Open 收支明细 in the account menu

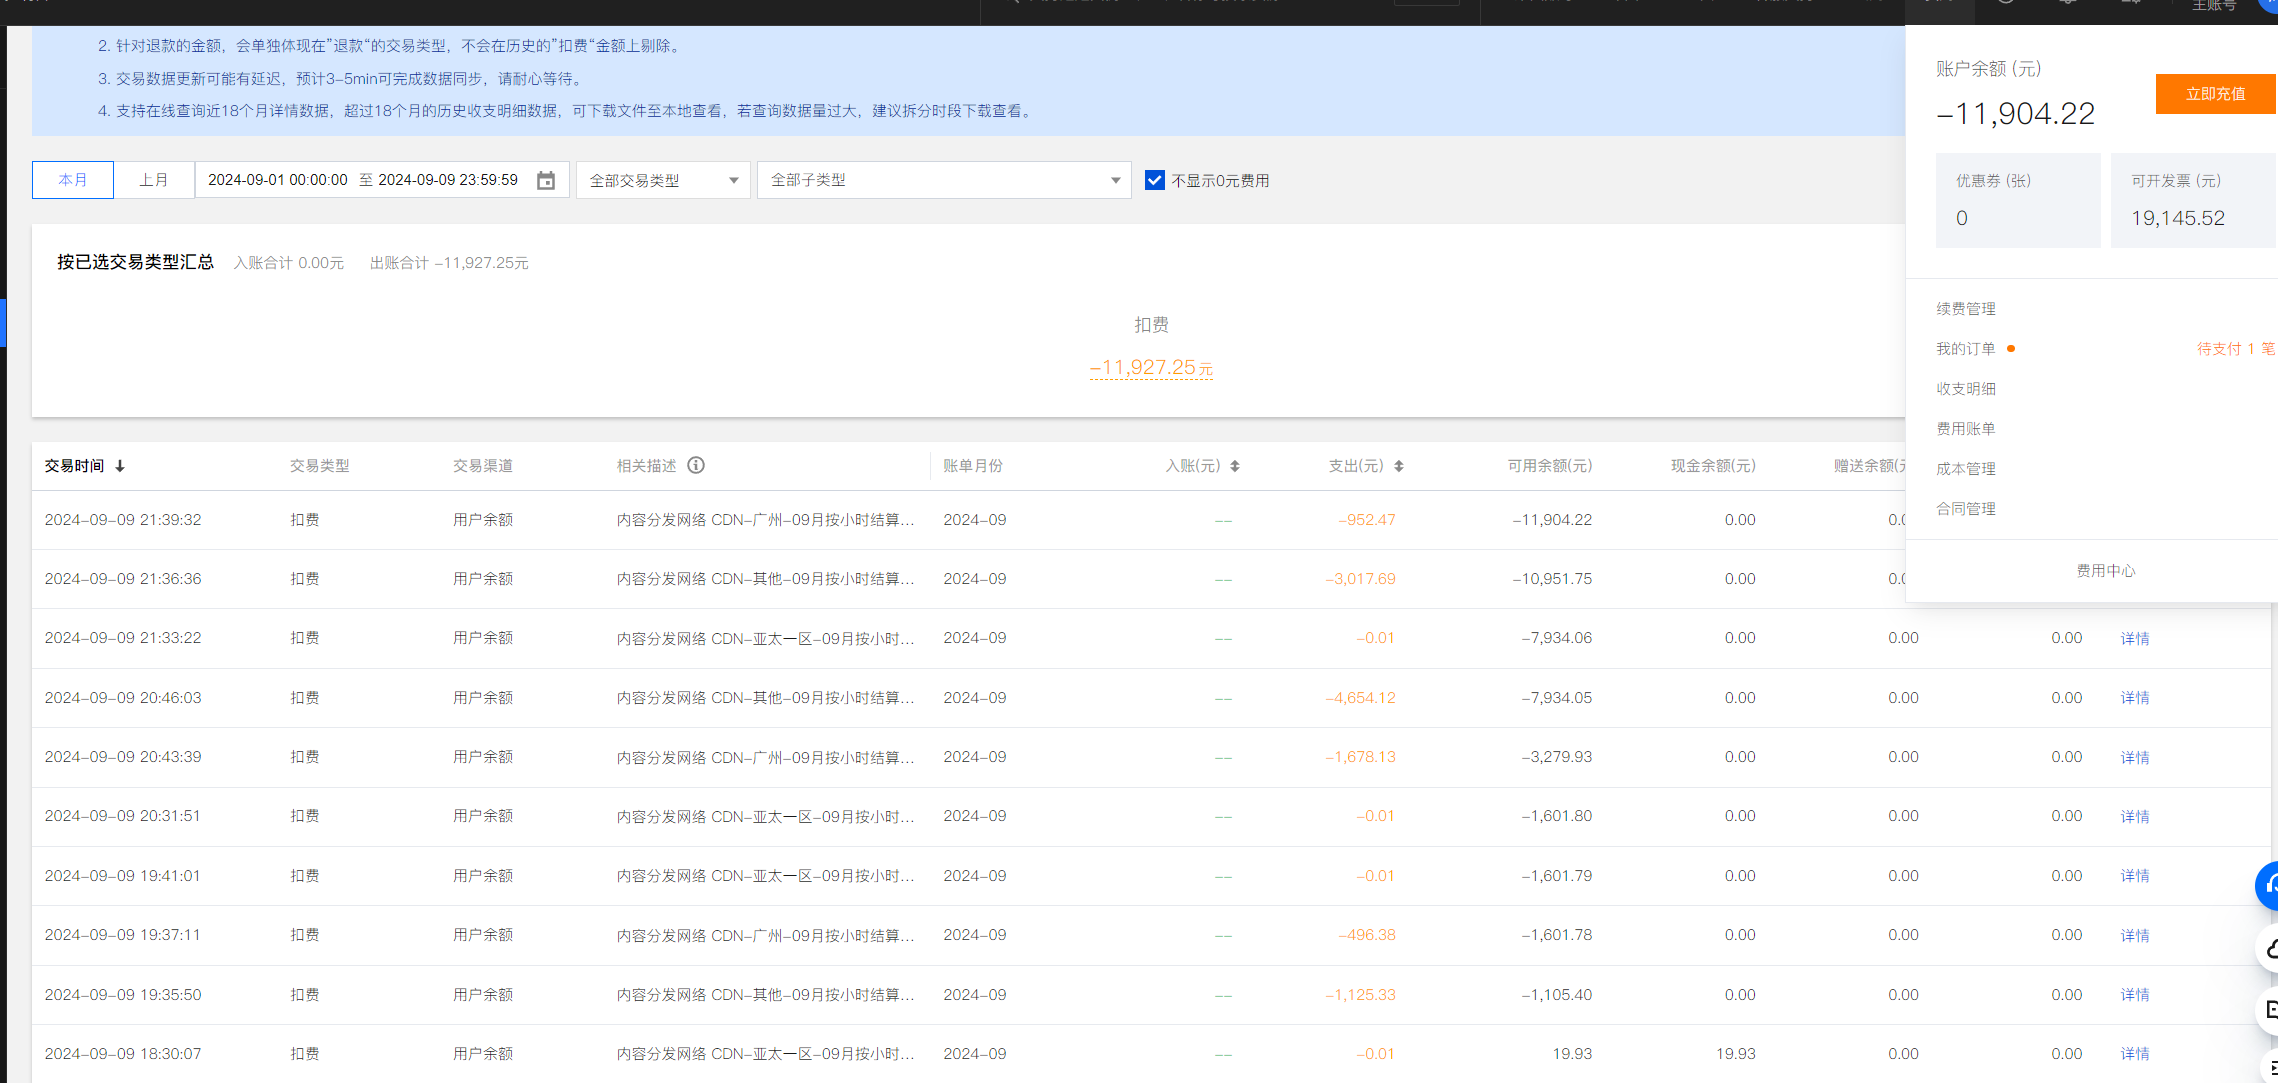pos(1966,389)
